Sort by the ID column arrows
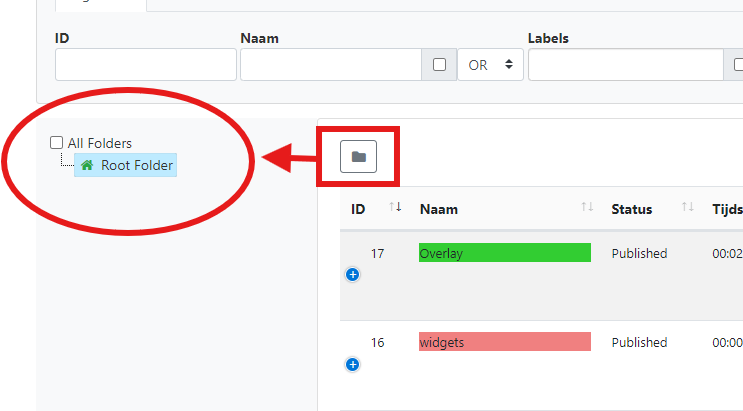Screen dimensions: 743x411 [396, 208]
